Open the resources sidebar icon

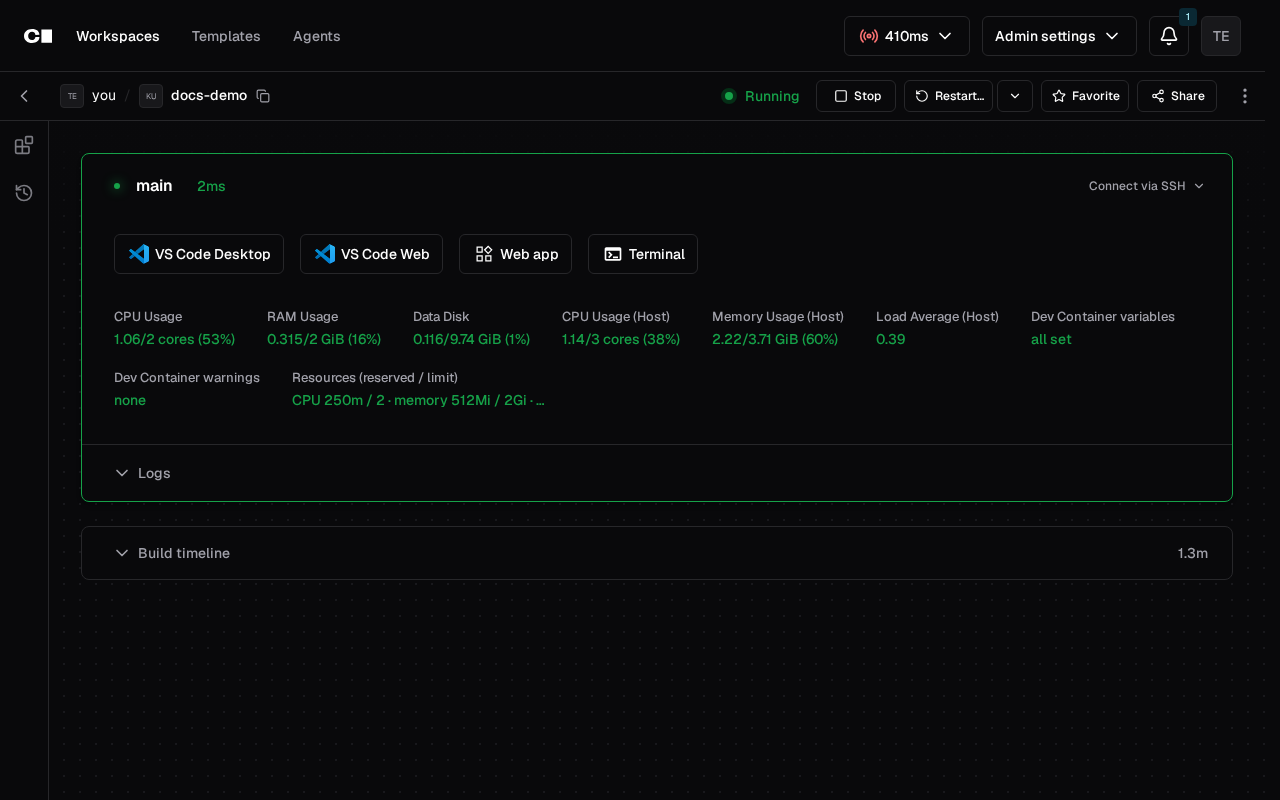(24, 146)
